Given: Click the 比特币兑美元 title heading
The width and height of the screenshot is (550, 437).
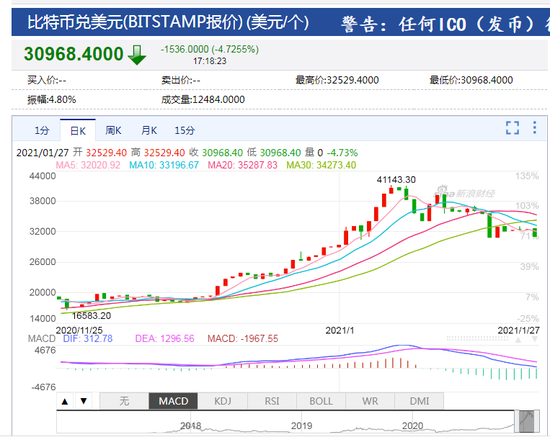Looking at the screenshot, I should tap(168, 22).
